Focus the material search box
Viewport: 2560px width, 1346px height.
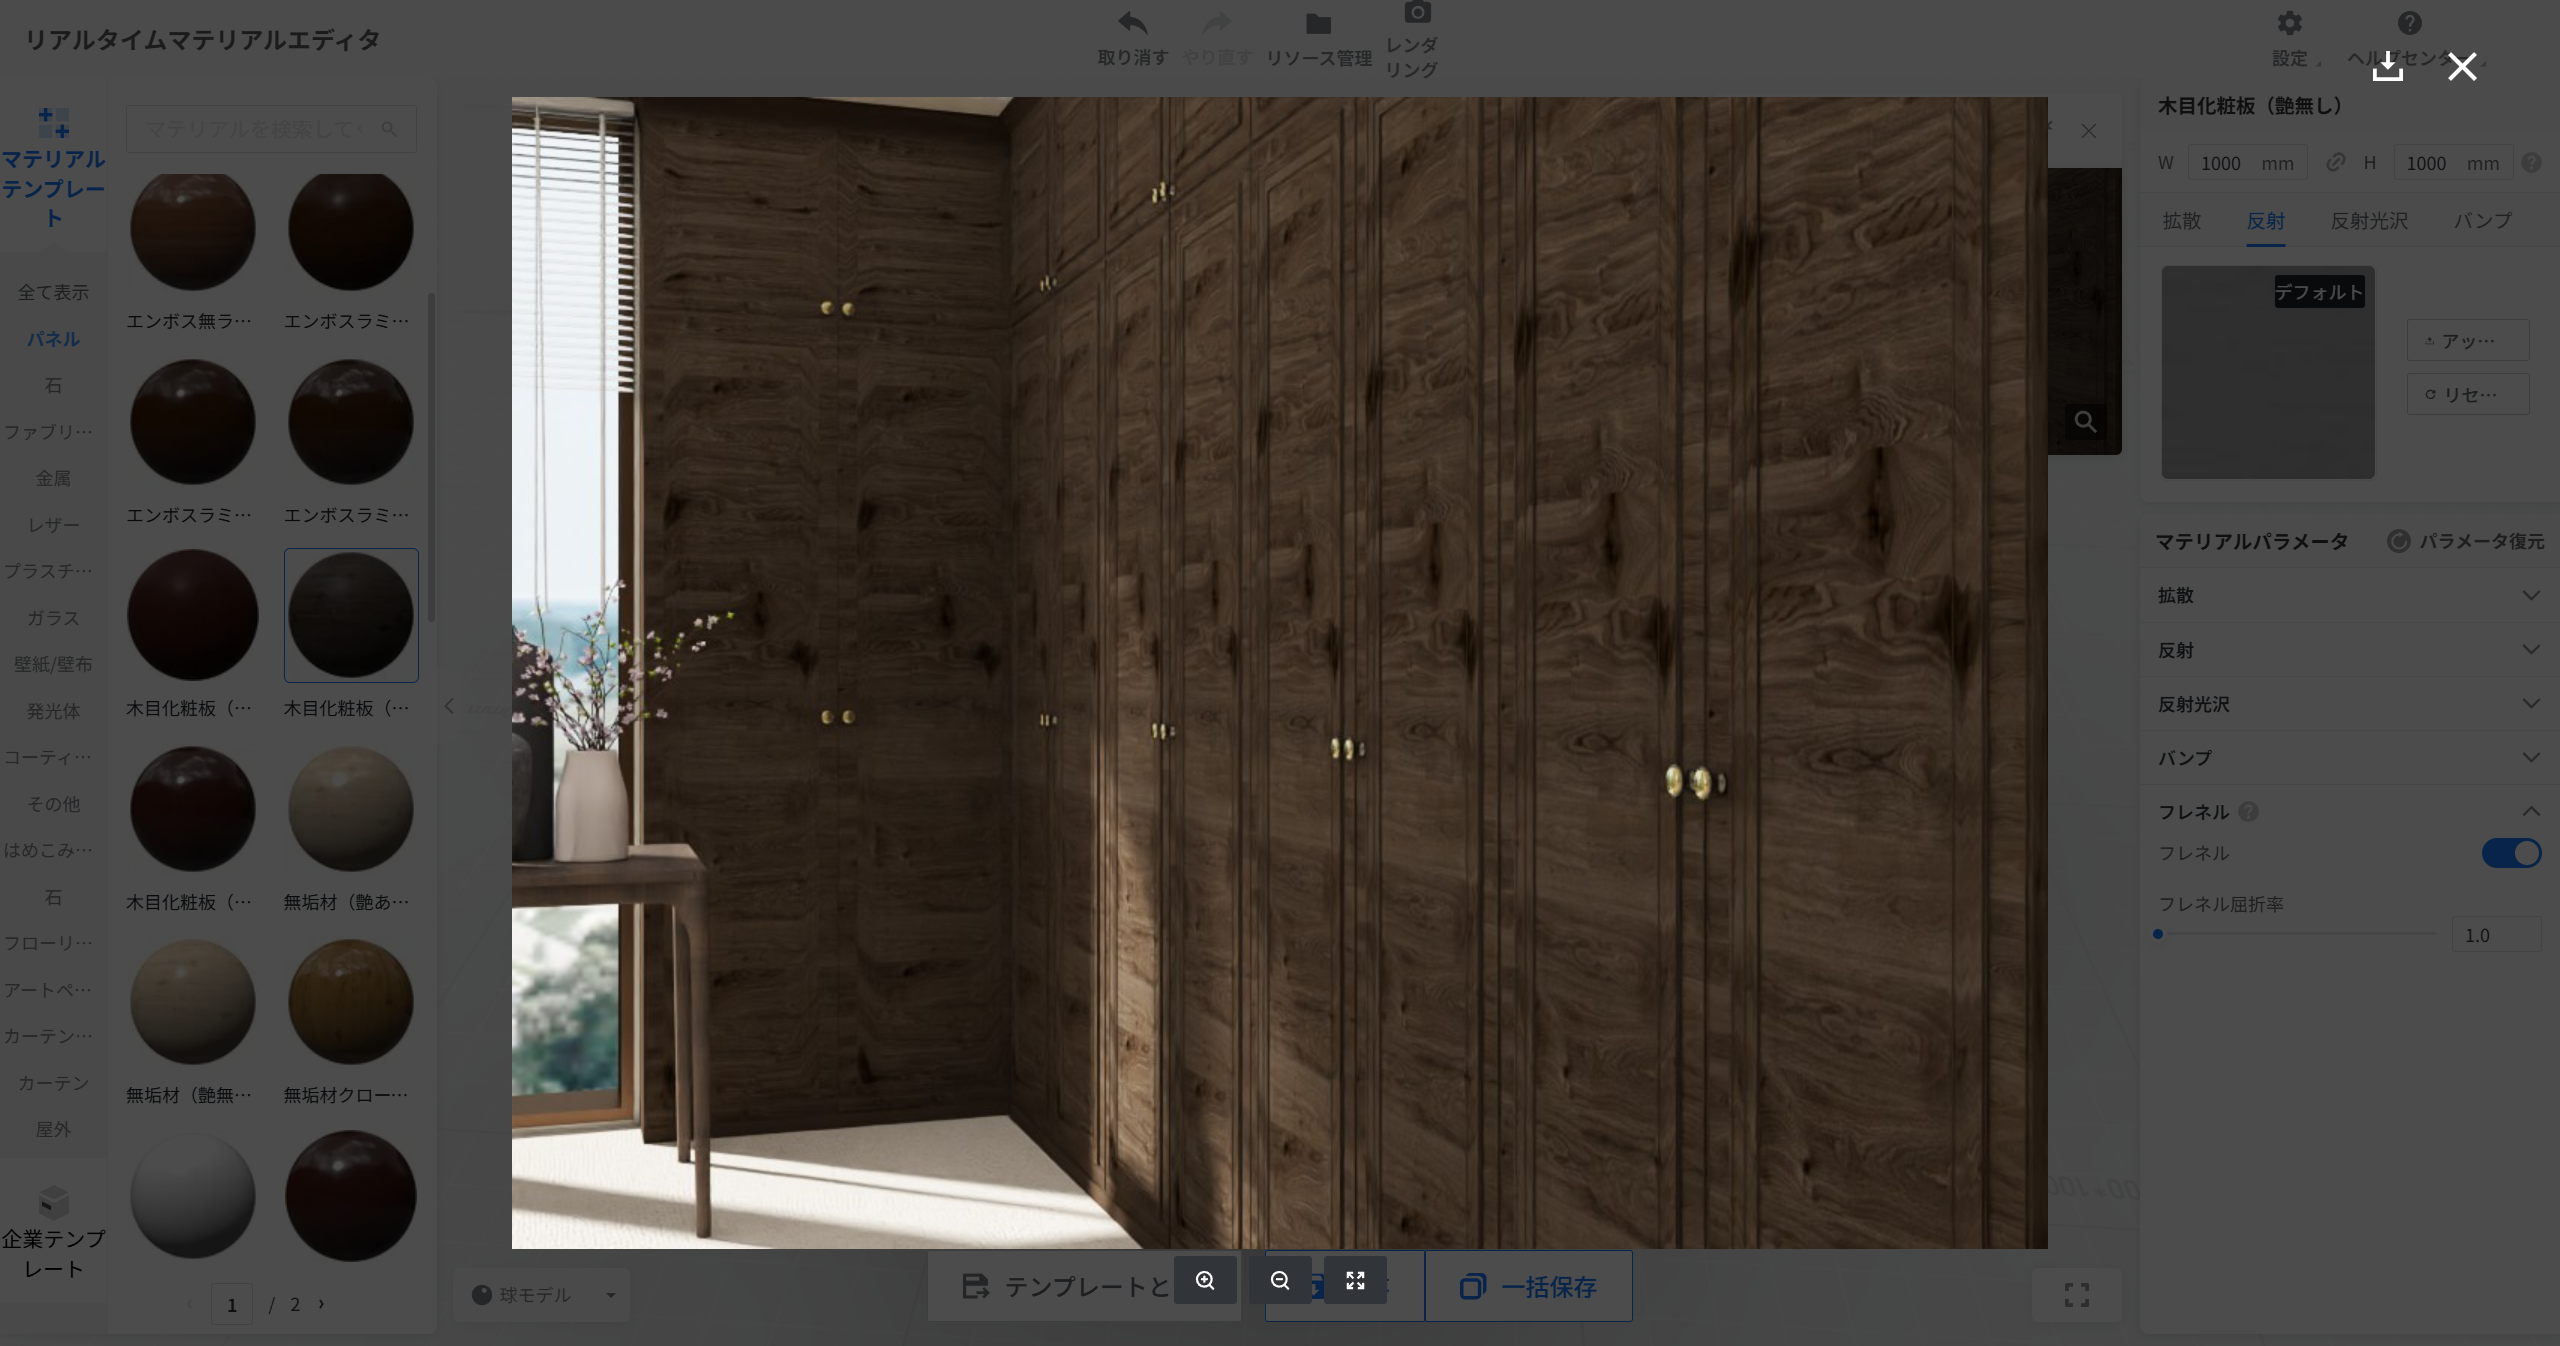click(x=271, y=129)
